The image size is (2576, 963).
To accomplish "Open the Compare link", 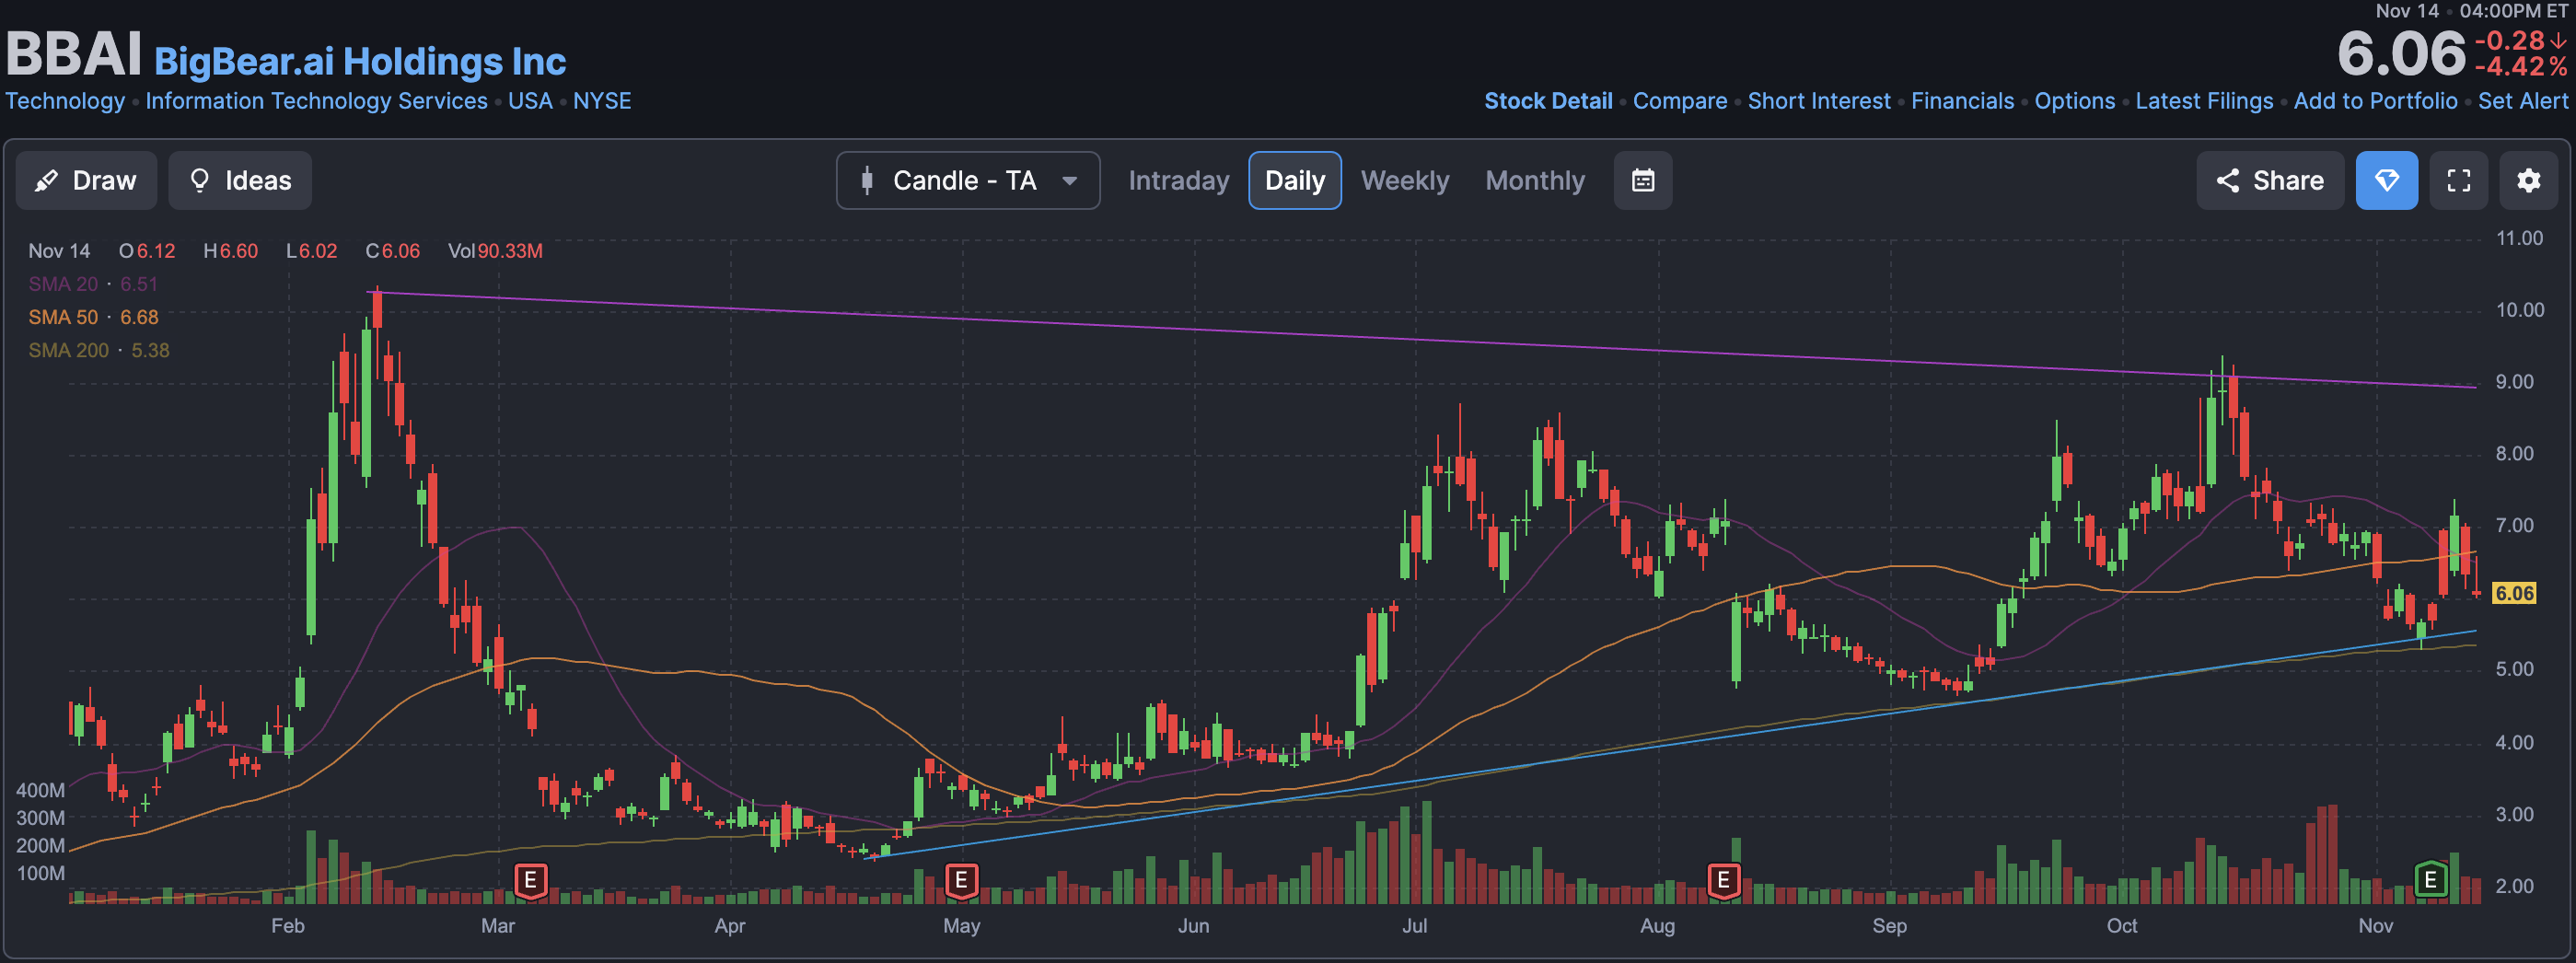I will pos(1680,101).
